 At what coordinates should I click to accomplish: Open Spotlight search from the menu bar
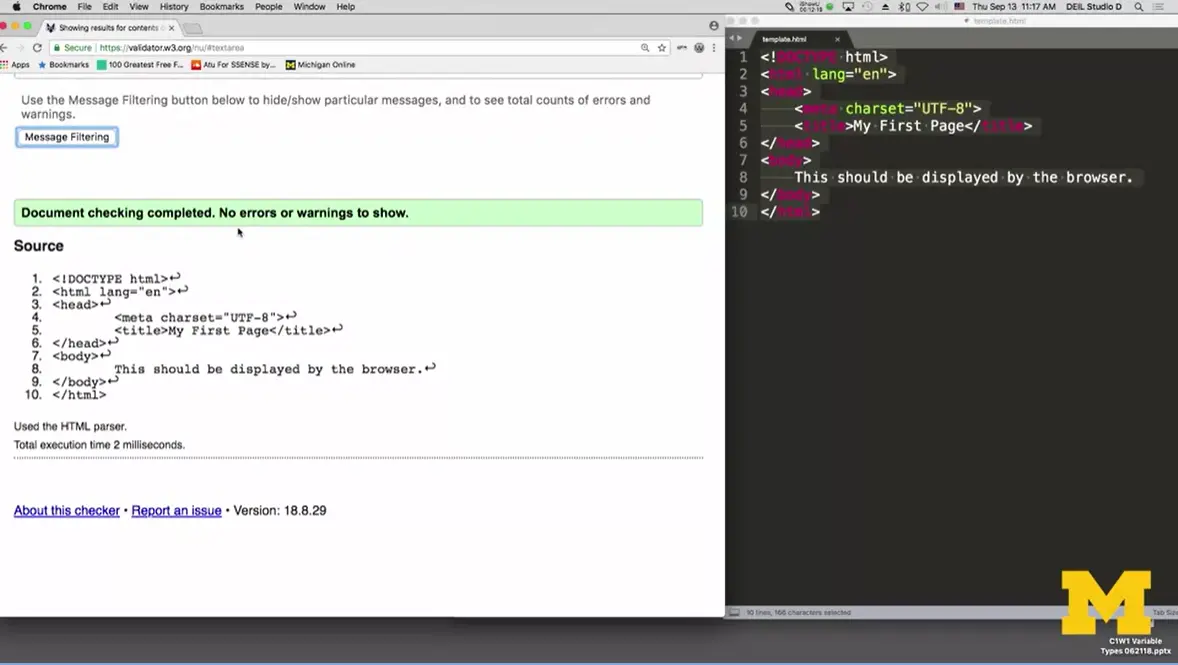(x=1137, y=6)
